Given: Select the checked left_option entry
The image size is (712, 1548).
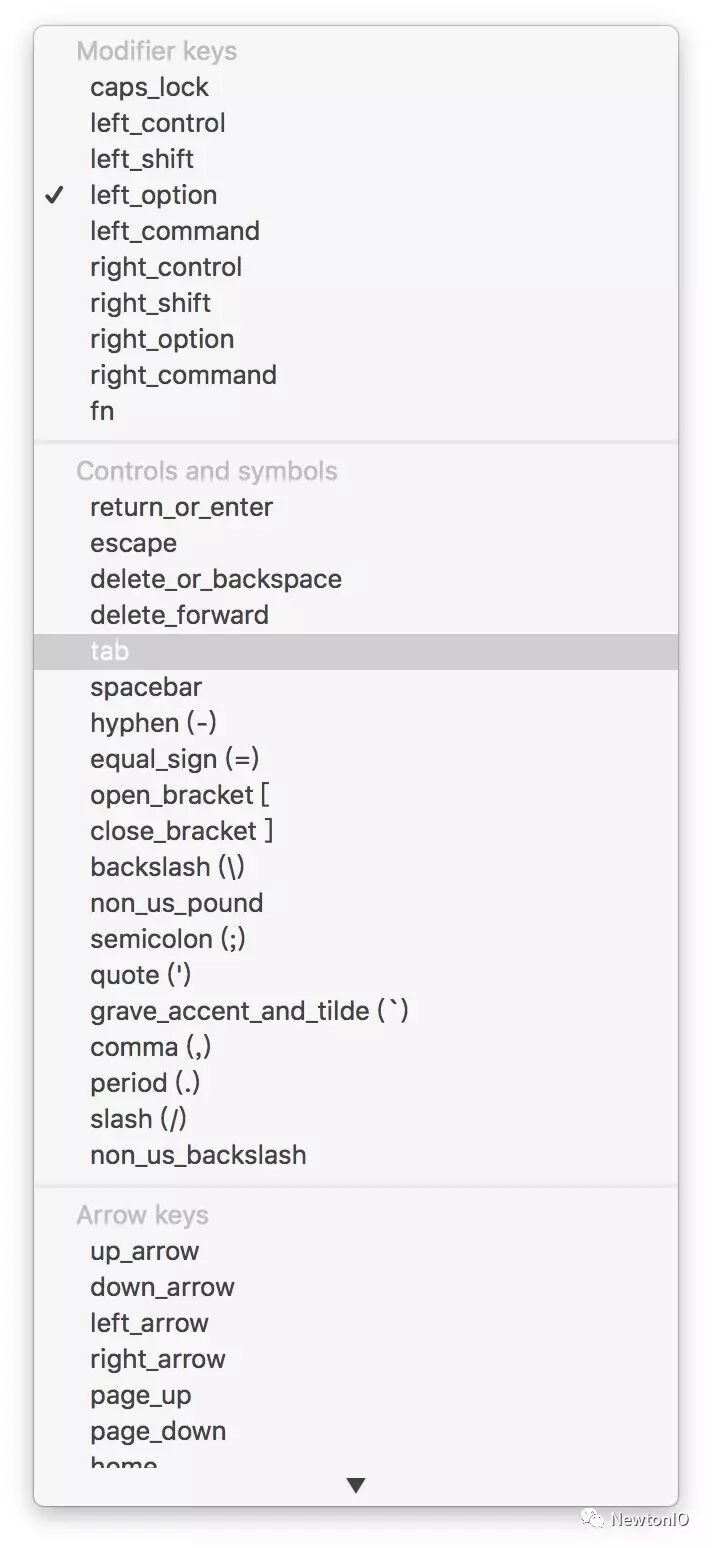Looking at the screenshot, I should click(x=153, y=195).
